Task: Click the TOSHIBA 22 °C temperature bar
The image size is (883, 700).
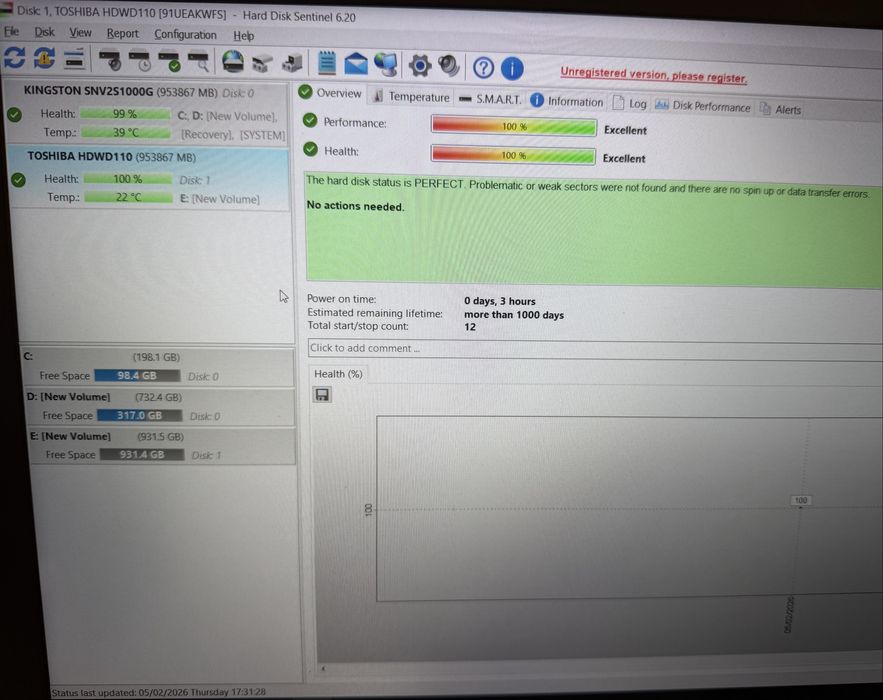Action: 129,197
